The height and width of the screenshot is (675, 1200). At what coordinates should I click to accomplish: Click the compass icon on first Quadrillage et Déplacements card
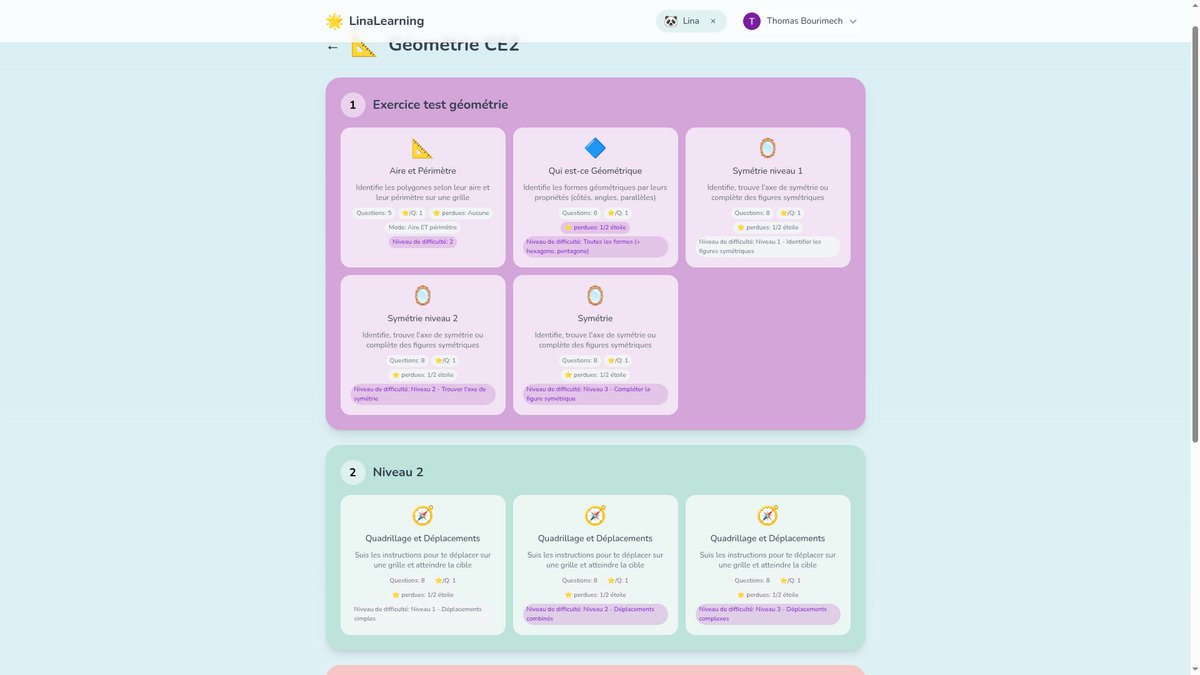422,514
